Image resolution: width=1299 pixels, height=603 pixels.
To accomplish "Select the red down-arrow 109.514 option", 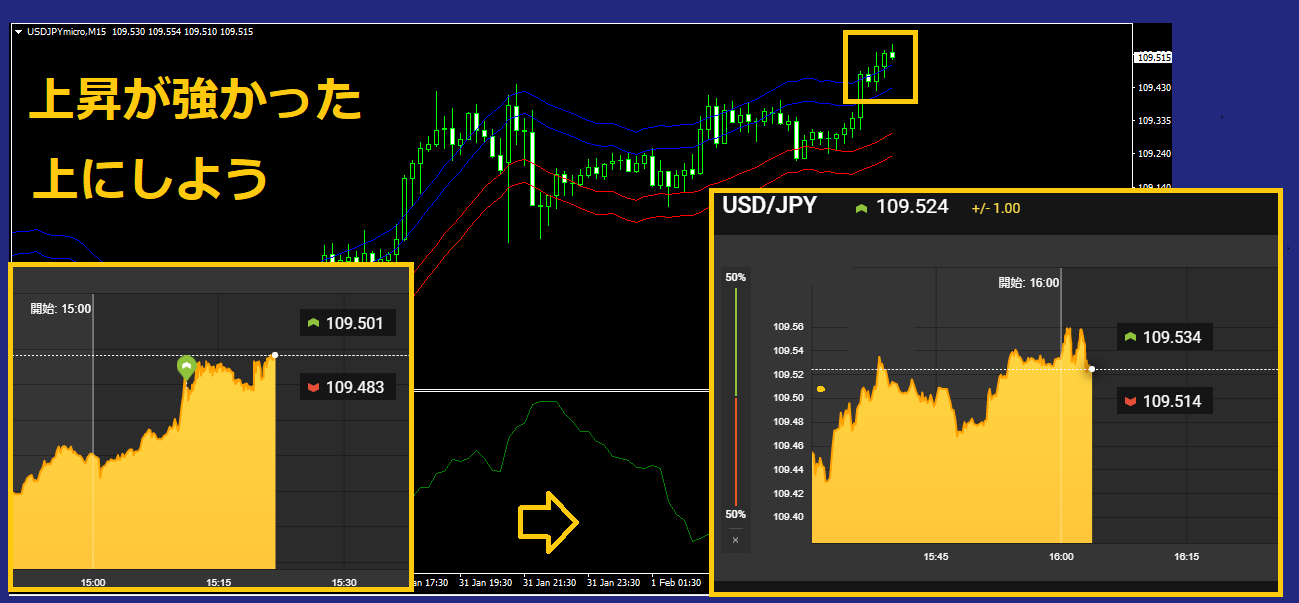I will 1164,401.
